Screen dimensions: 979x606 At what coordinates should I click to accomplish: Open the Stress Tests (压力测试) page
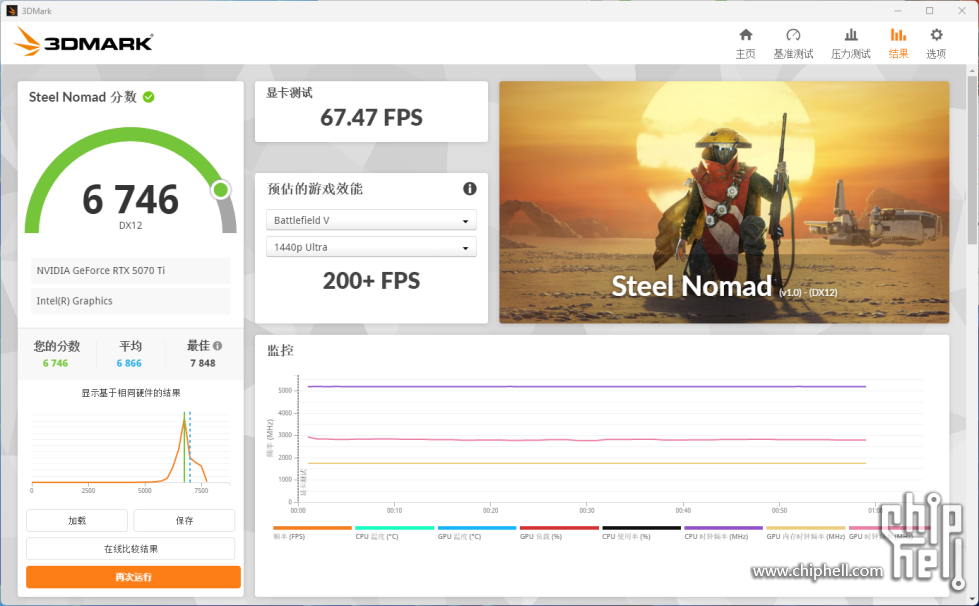[851, 43]
